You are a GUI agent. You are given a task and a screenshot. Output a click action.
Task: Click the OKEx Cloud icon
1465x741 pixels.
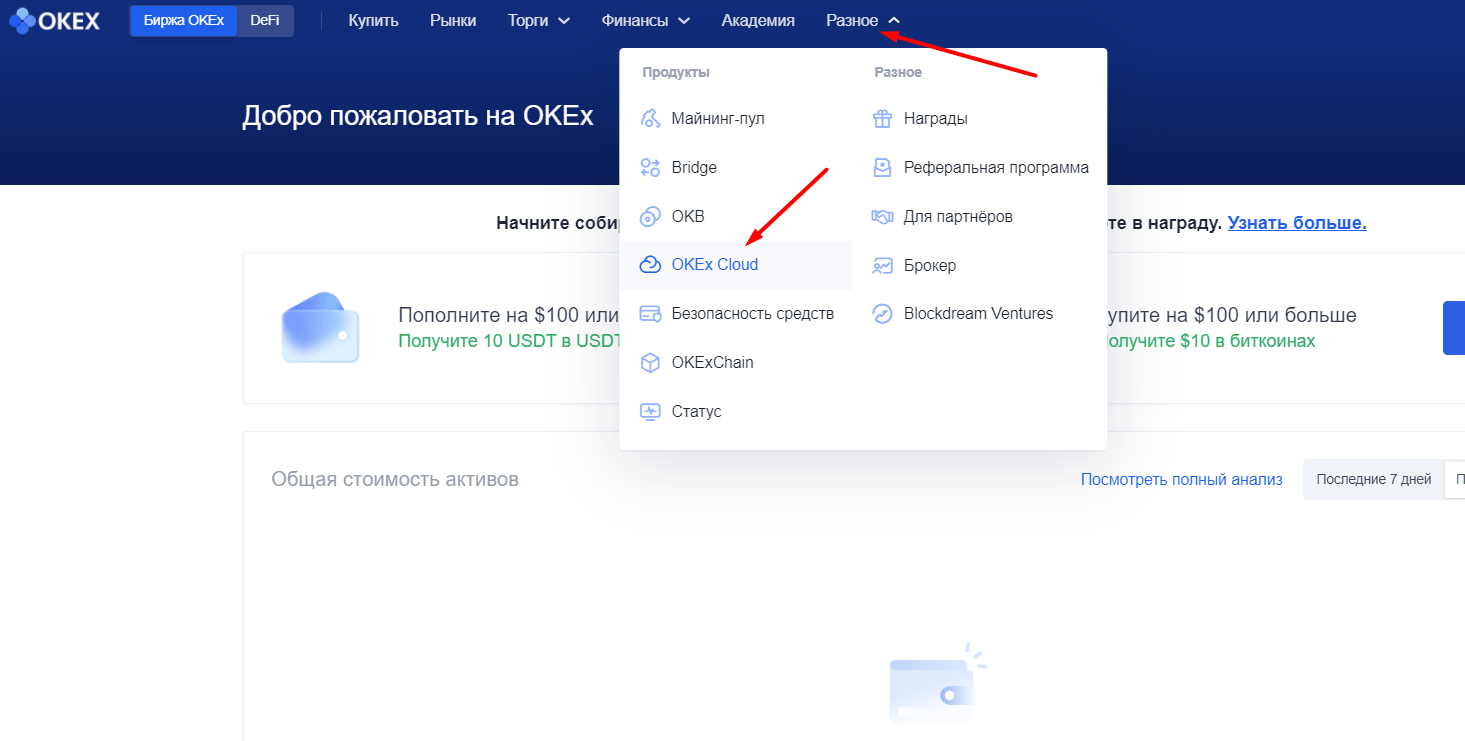[650, 265]
